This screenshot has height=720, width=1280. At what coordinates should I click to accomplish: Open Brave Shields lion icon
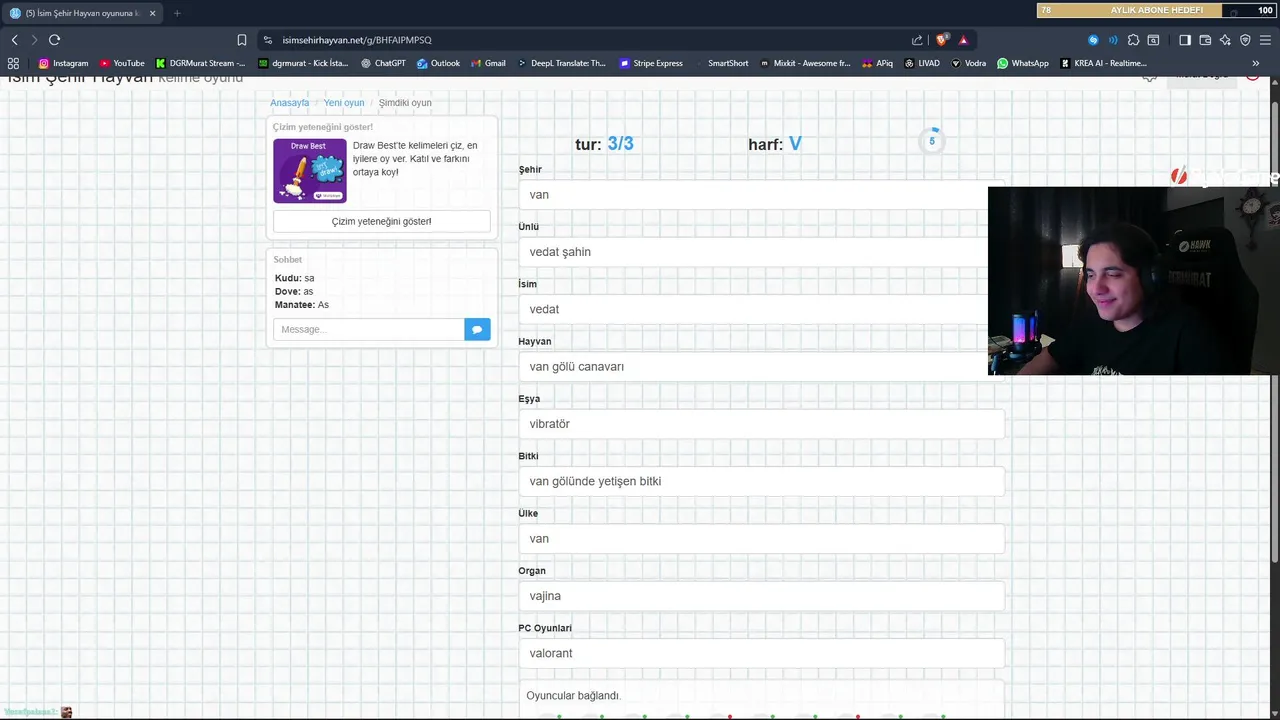pos(942,40)
